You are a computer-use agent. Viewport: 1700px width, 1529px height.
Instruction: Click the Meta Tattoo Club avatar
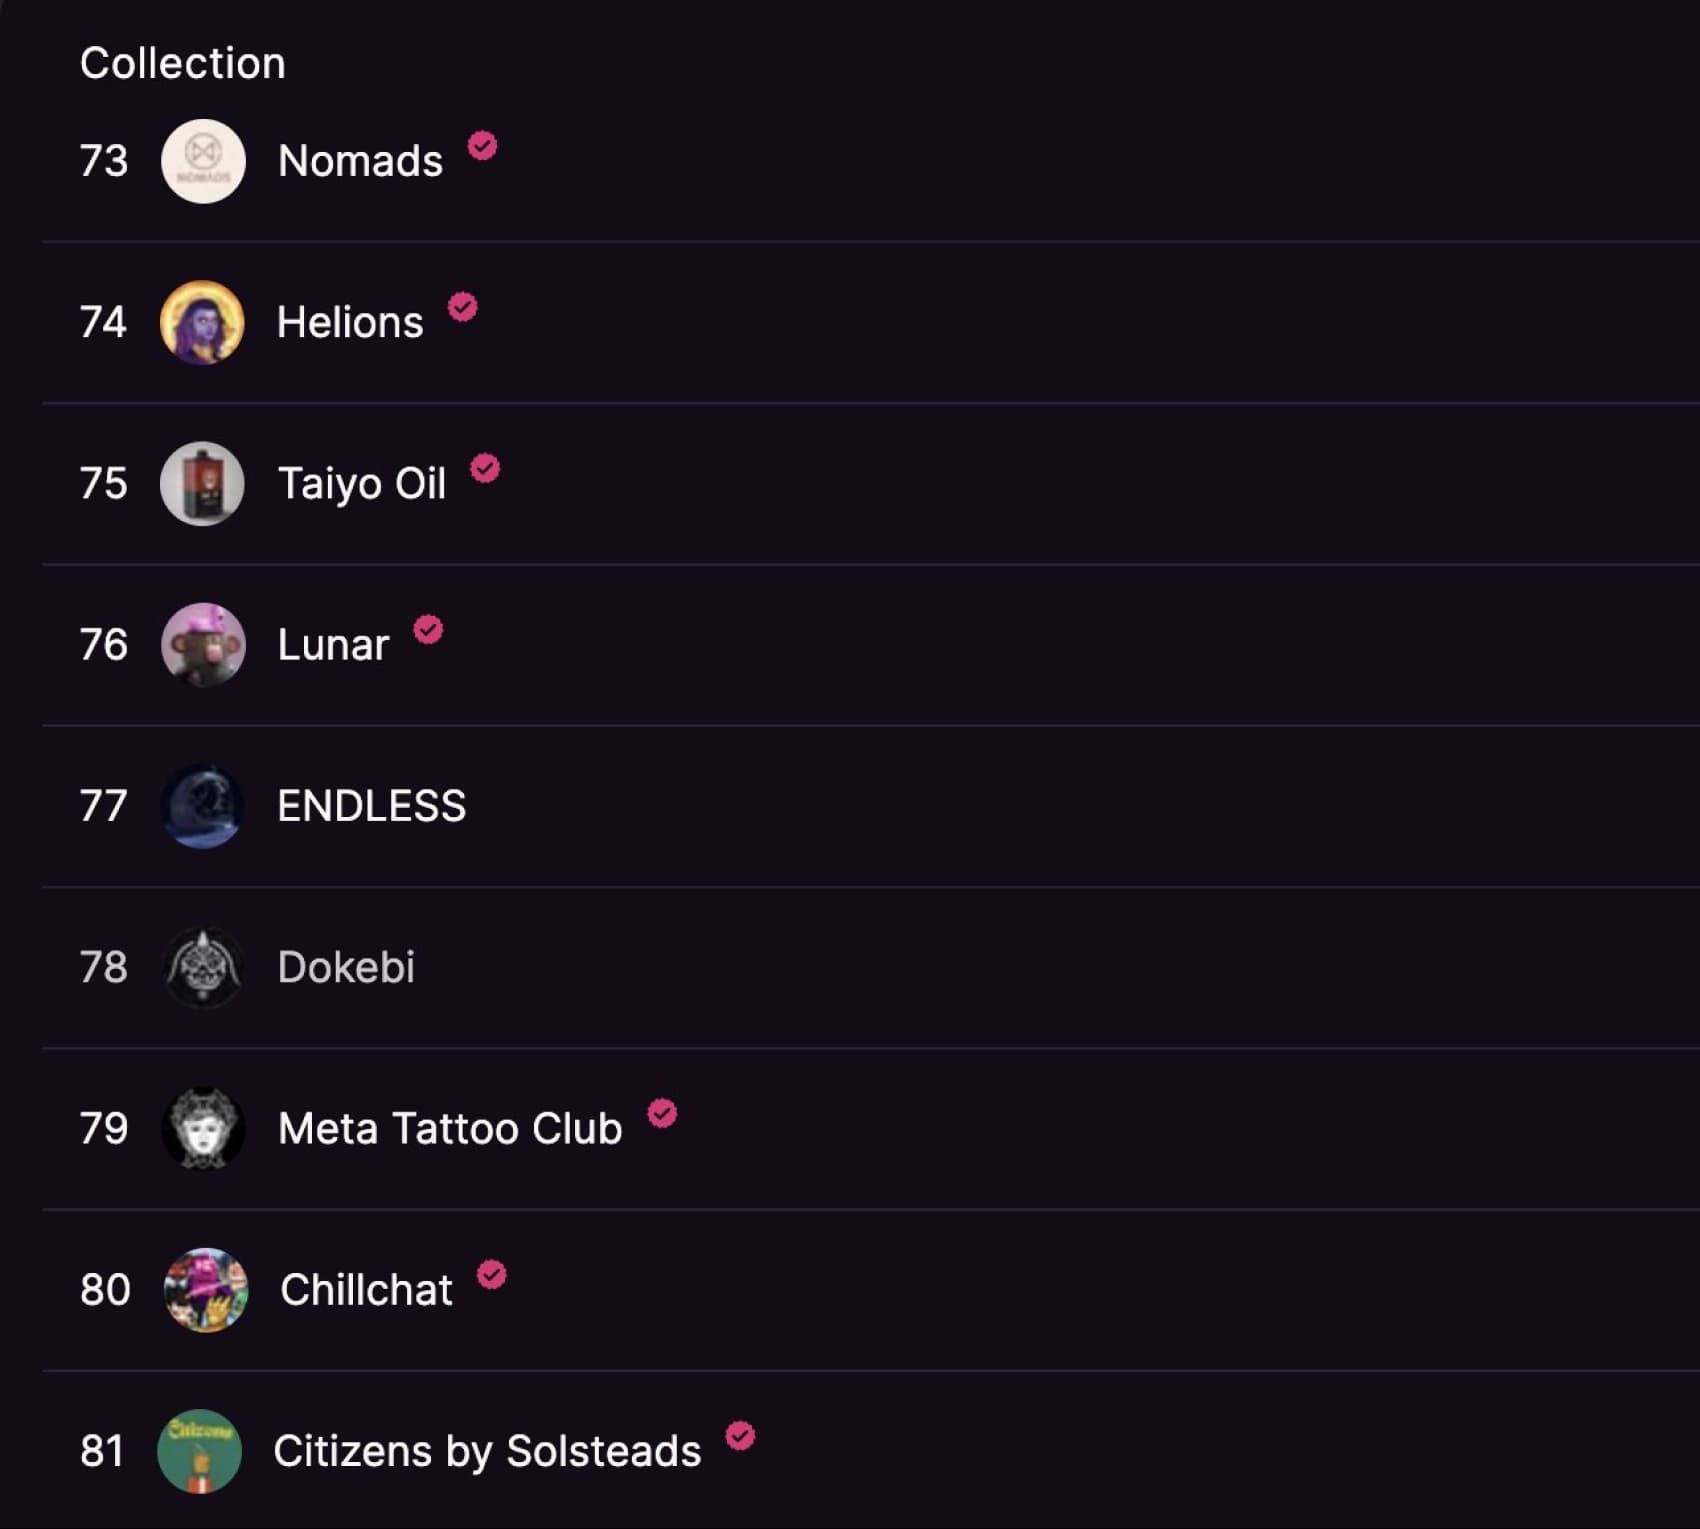click(x=203, y=1129)
